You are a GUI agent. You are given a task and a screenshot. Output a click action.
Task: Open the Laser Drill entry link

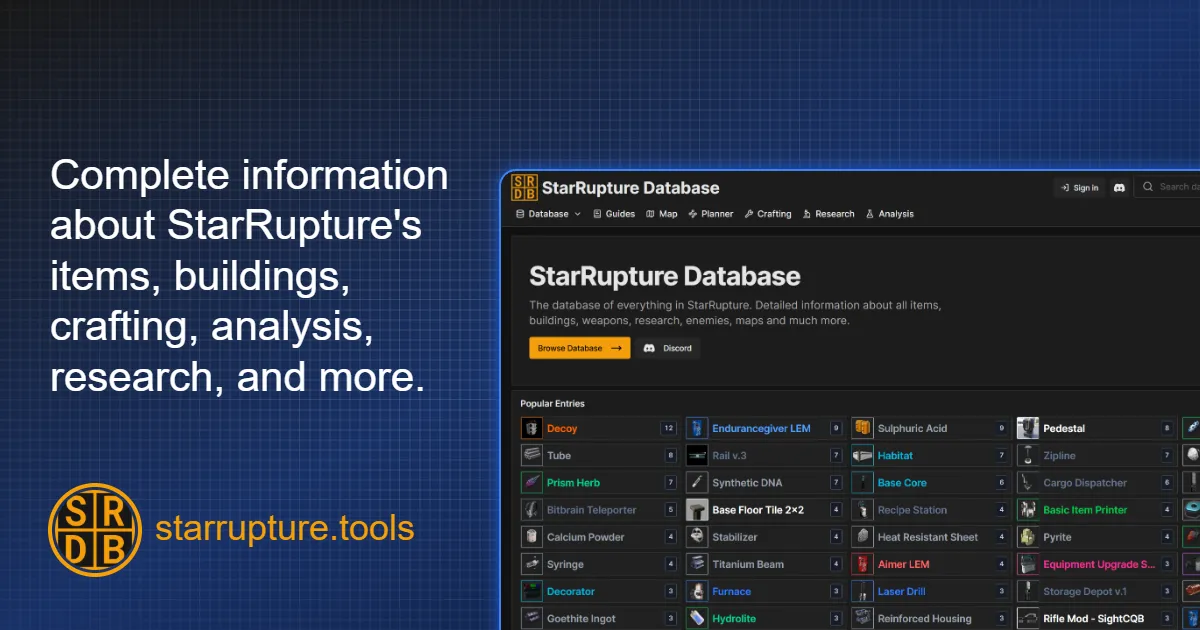[x=905, y=591]
